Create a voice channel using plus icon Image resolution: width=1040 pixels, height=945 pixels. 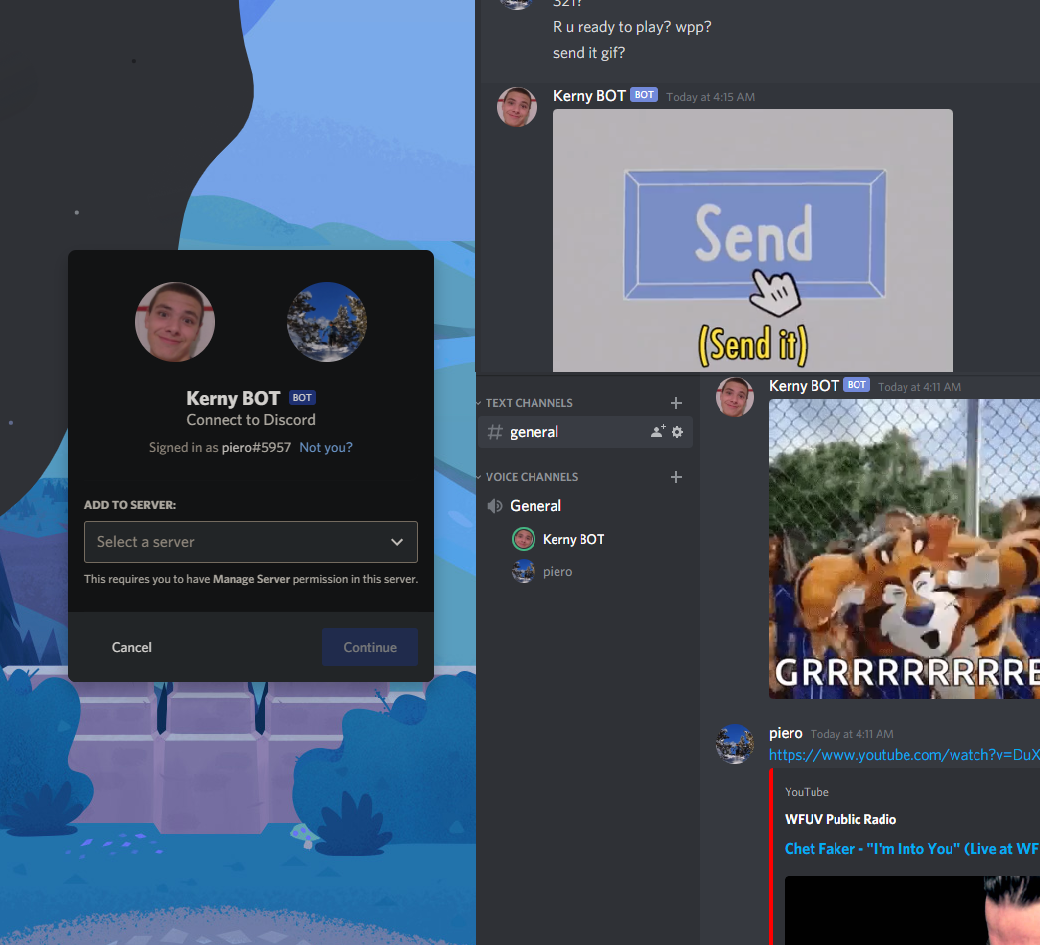pyautogui.click(x=676, y=477)
